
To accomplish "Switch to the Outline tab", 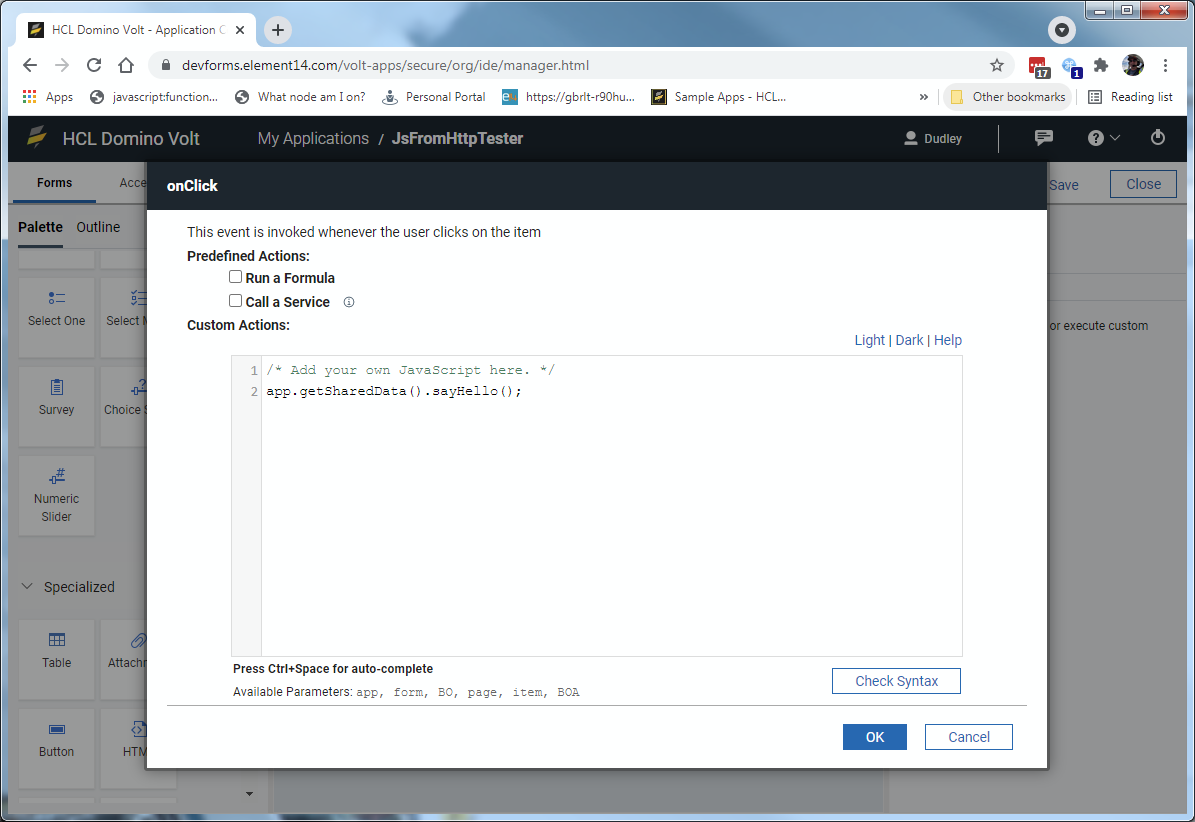I will [x=98, y=227].
